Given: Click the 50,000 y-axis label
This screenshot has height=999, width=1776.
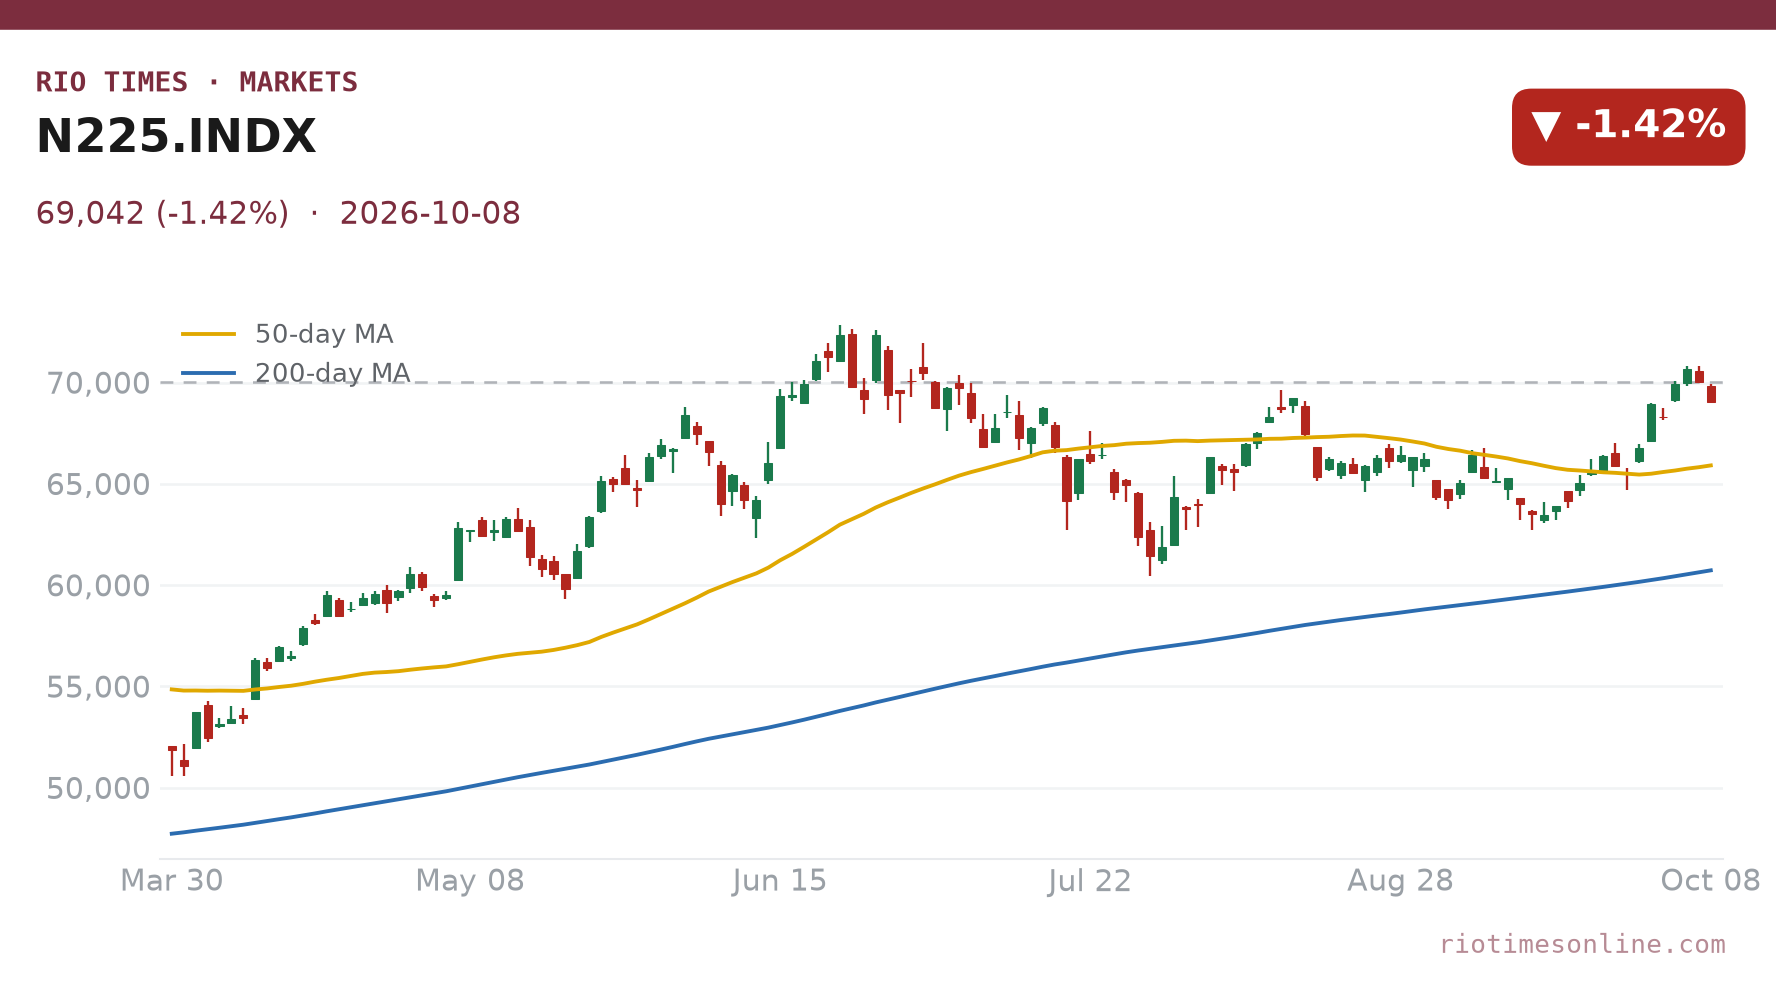Looking at the screenshot, I should pos(98,789).
